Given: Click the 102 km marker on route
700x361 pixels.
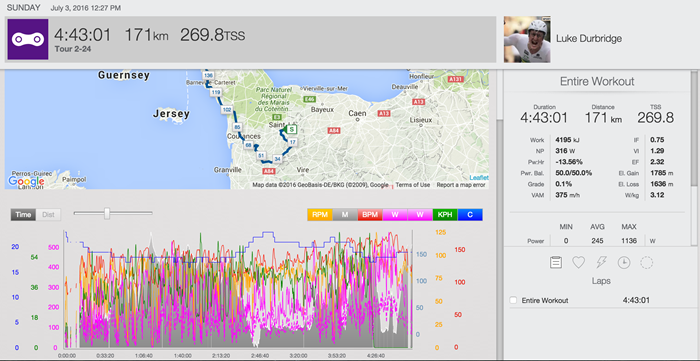Looking at the screenshot, I should [227, 109].
